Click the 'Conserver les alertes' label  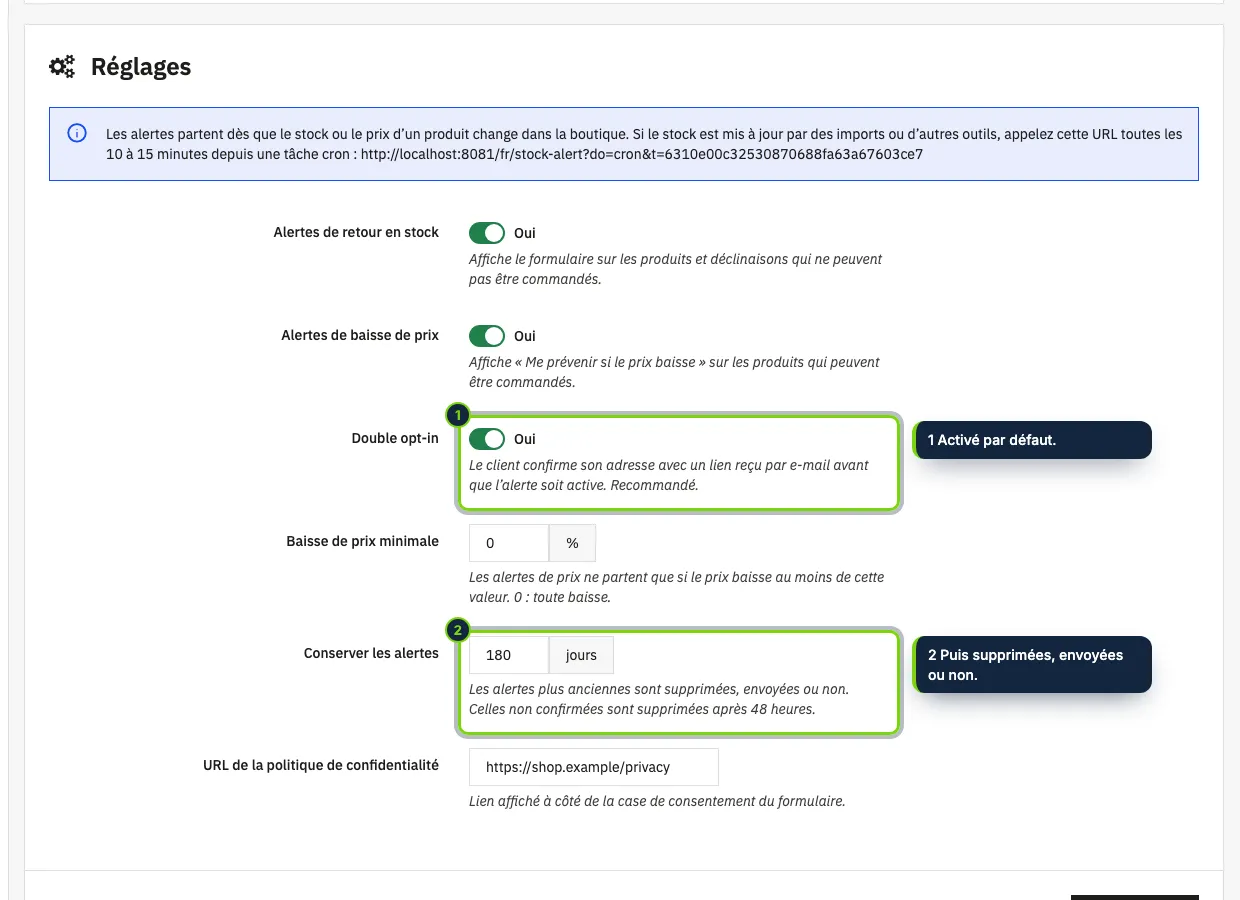pyautogui.click(x=371, y=653)
